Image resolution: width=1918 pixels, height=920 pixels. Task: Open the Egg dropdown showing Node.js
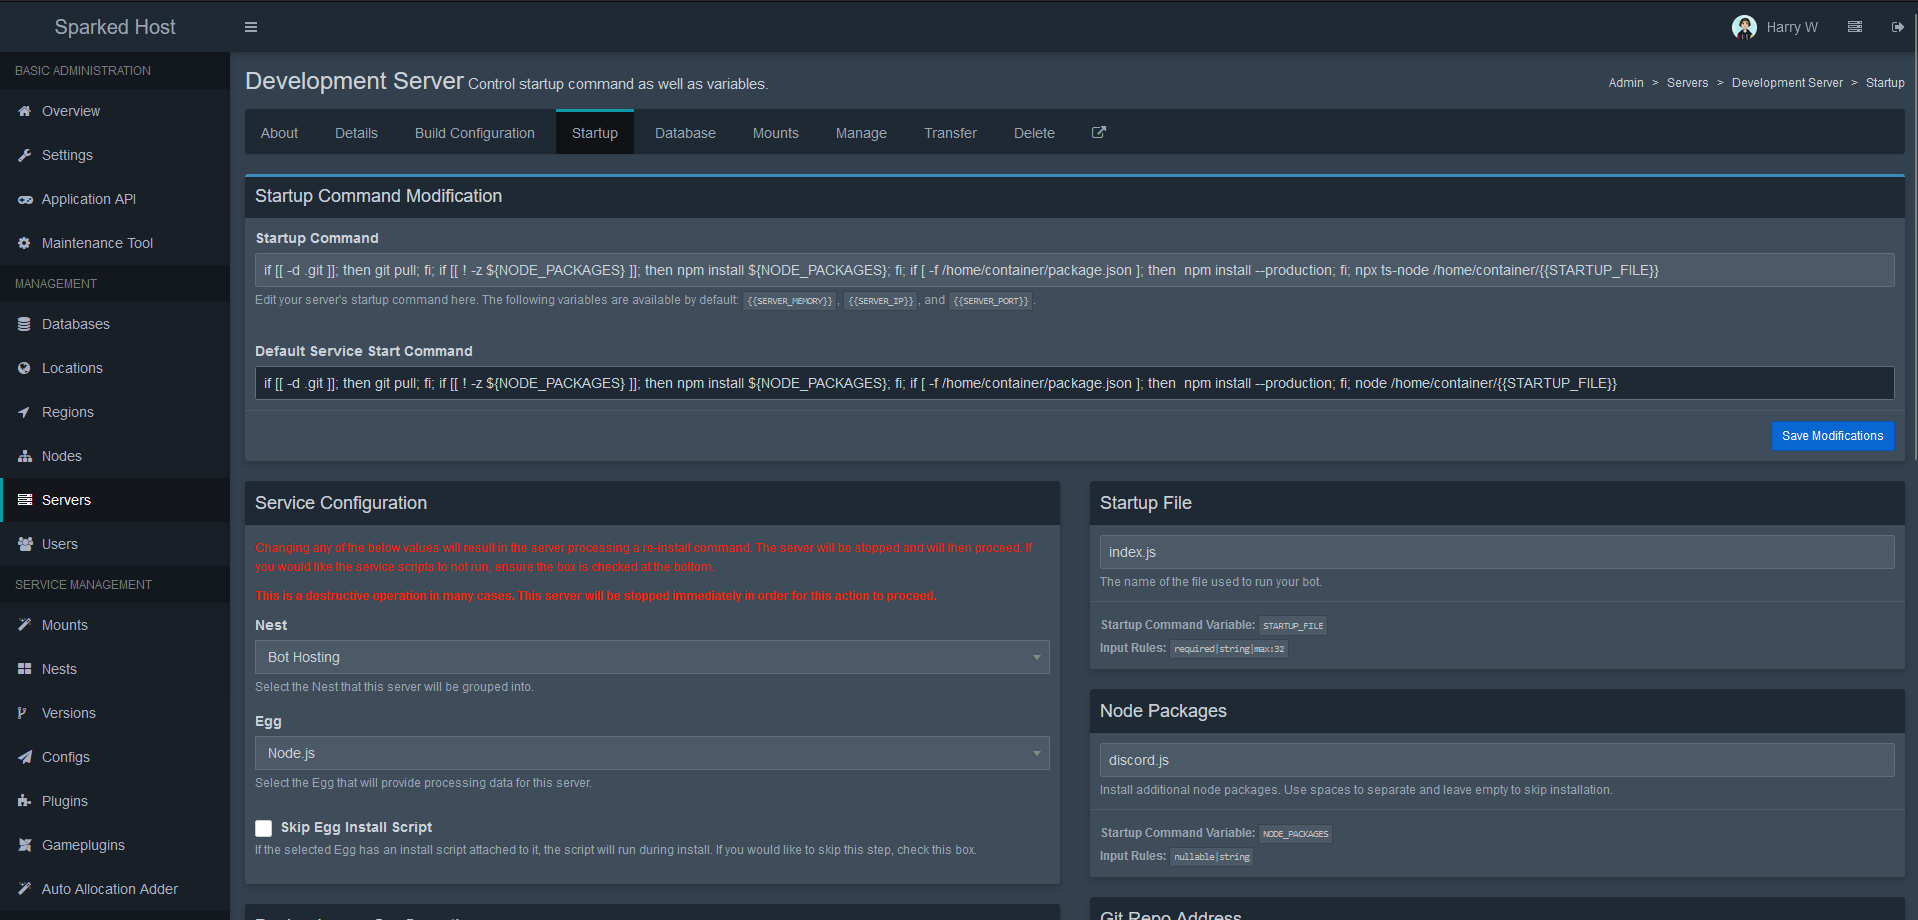[651, 753]
